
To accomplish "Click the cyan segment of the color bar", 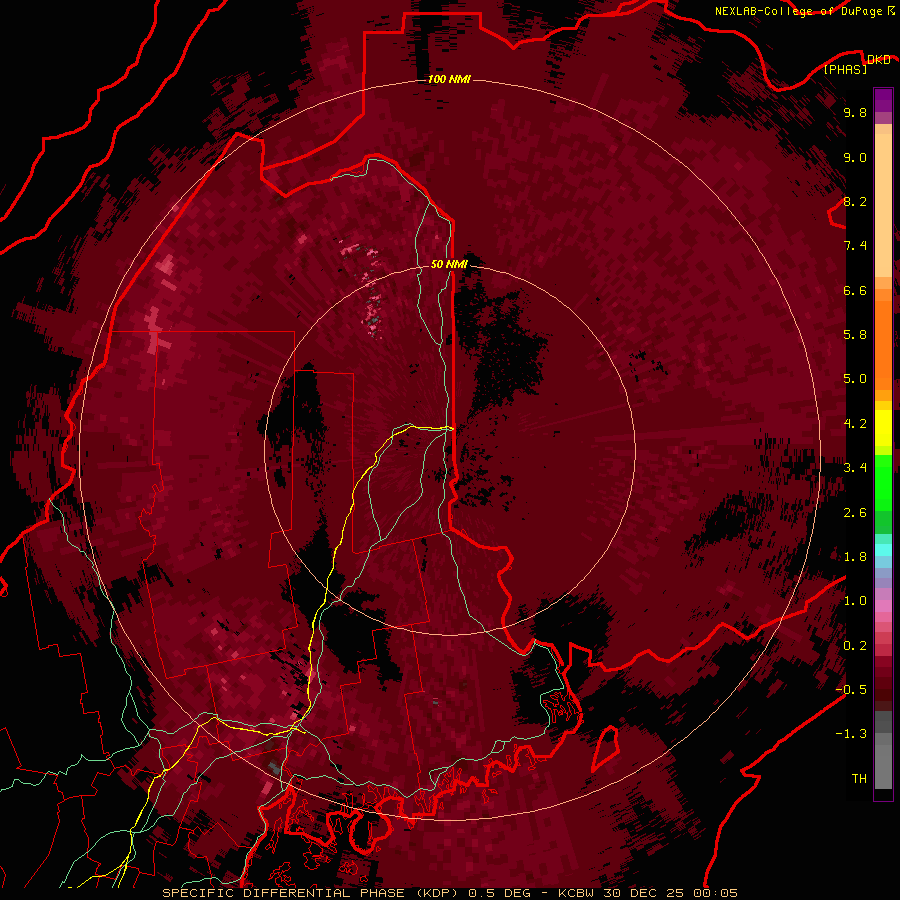I will 883,550.
